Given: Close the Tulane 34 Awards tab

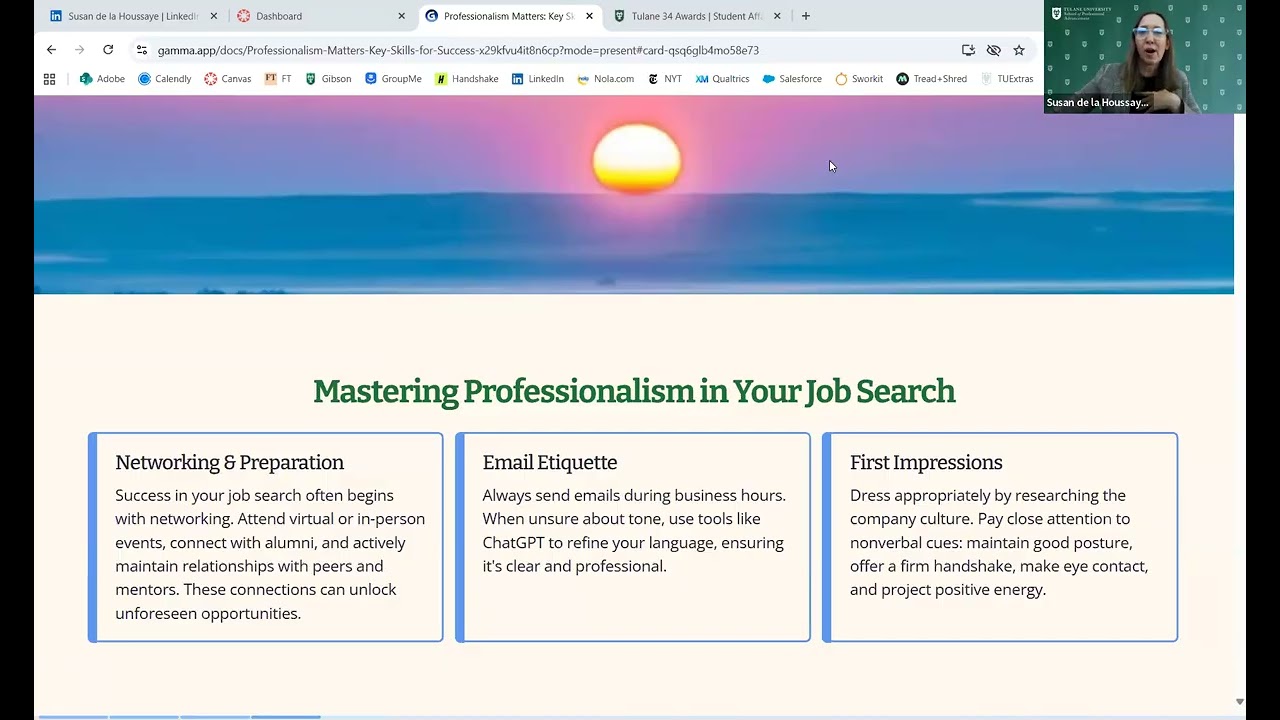Looking at the screenshot, I should click(777, 16).
